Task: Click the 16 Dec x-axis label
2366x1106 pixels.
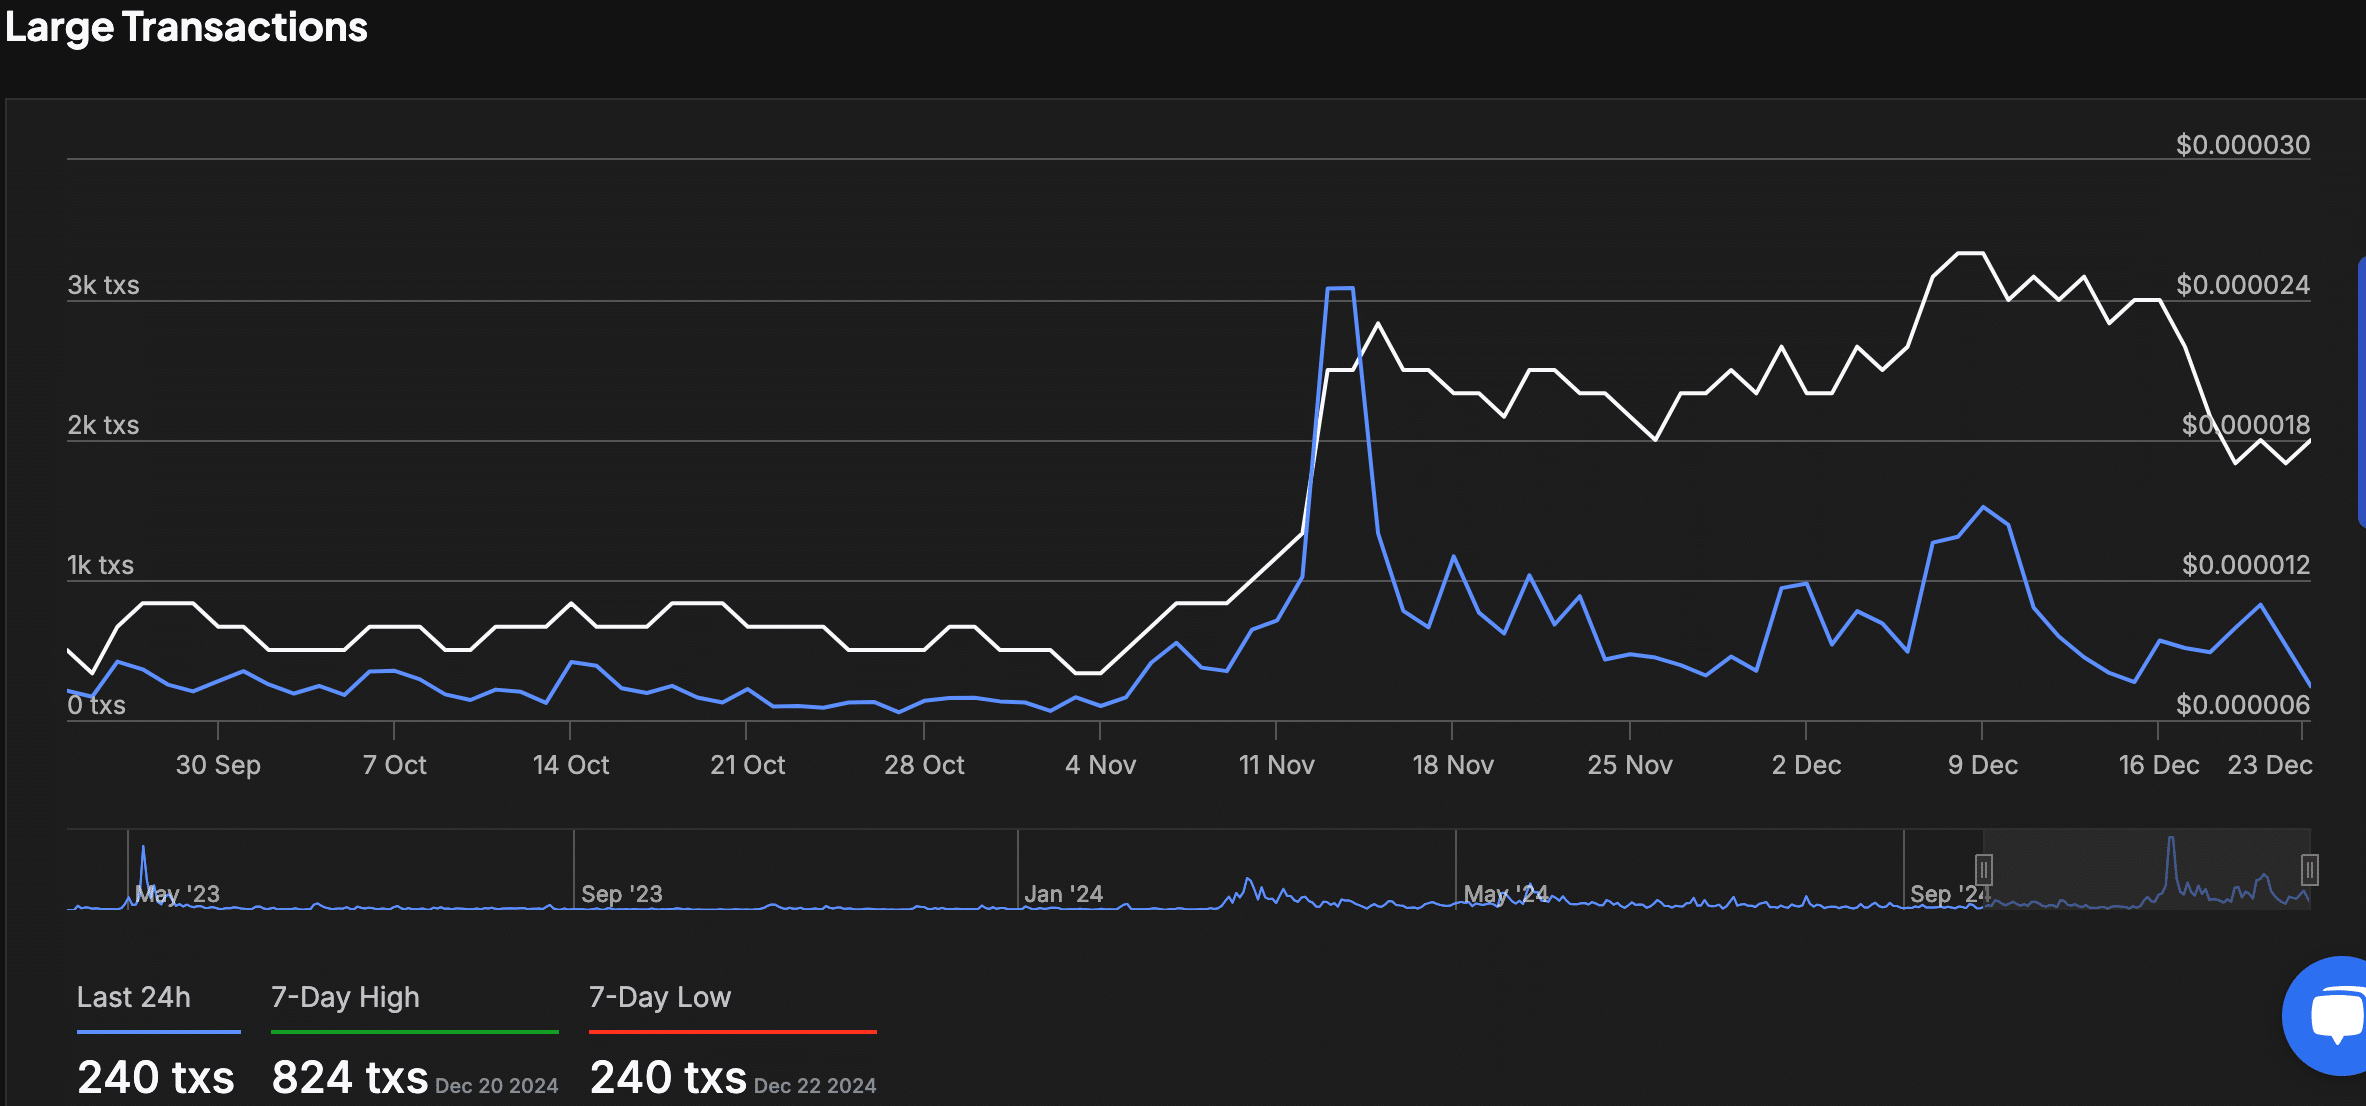Action: (x=2158, y=765)
